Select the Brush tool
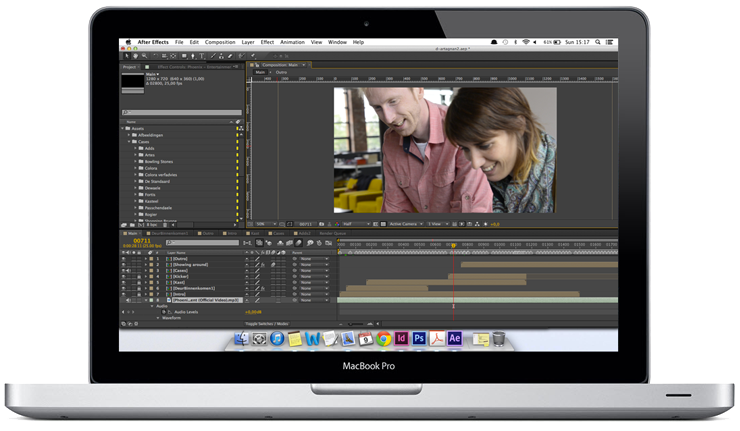The height and width of the screenshot is (431, 740). pyautogui.click(x=213, y=56)
